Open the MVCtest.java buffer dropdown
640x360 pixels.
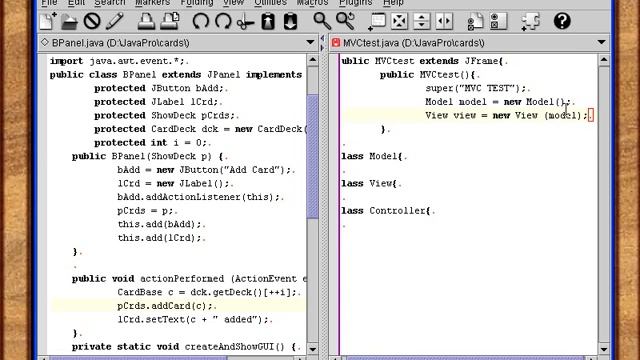pyautogui.click(x=601, y=42)
